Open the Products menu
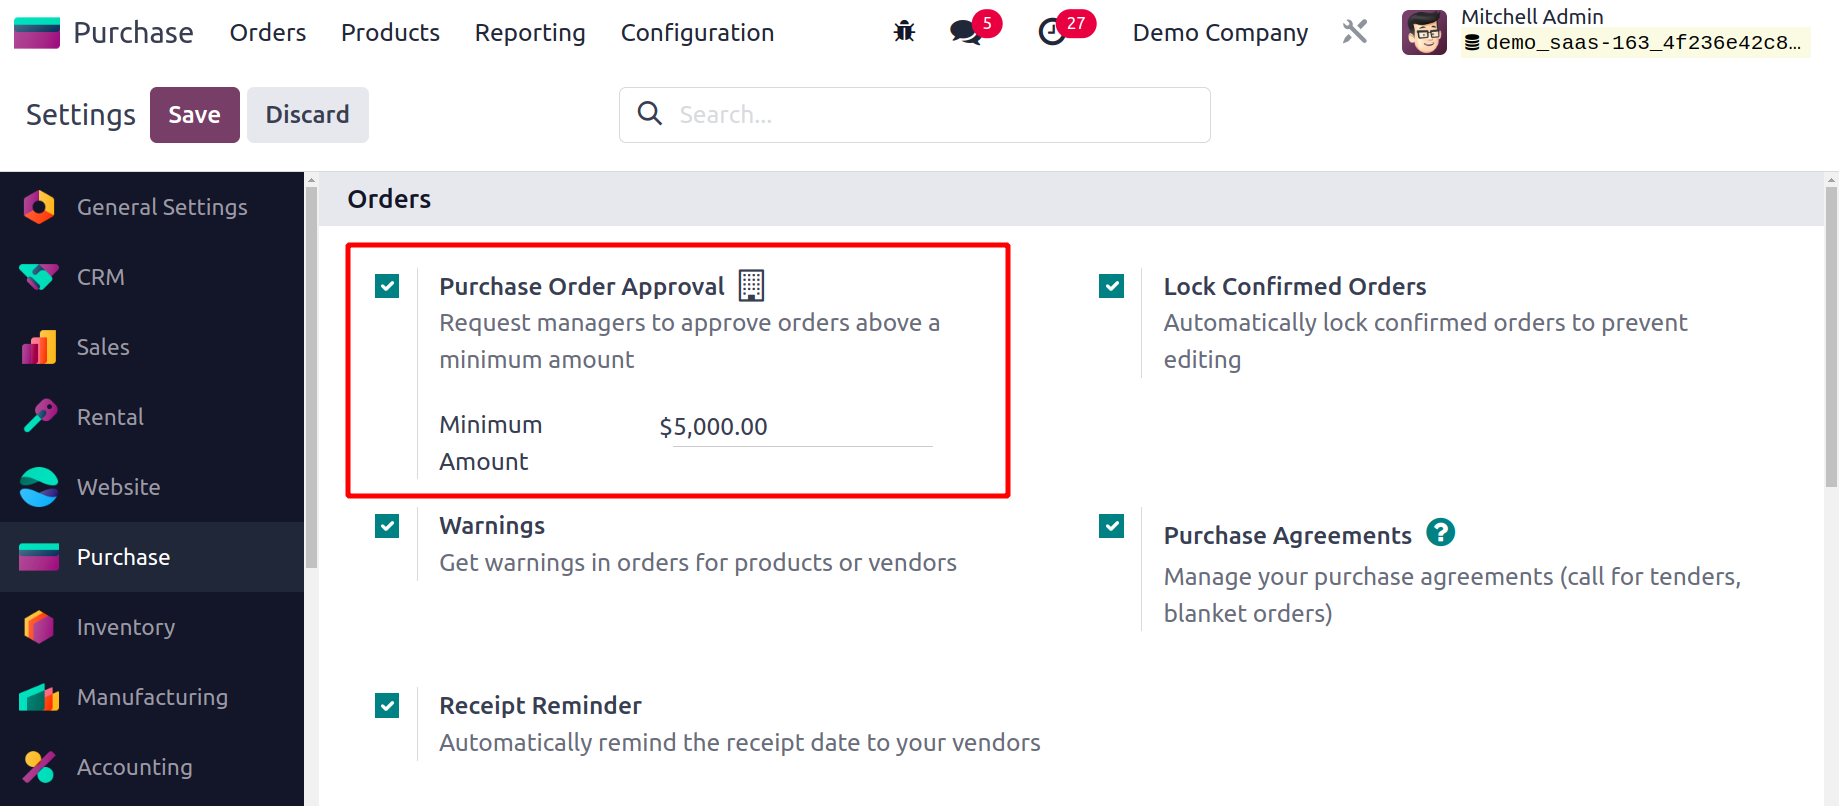The width and height of the screenshot is (1839, 806). pos(390,32)
